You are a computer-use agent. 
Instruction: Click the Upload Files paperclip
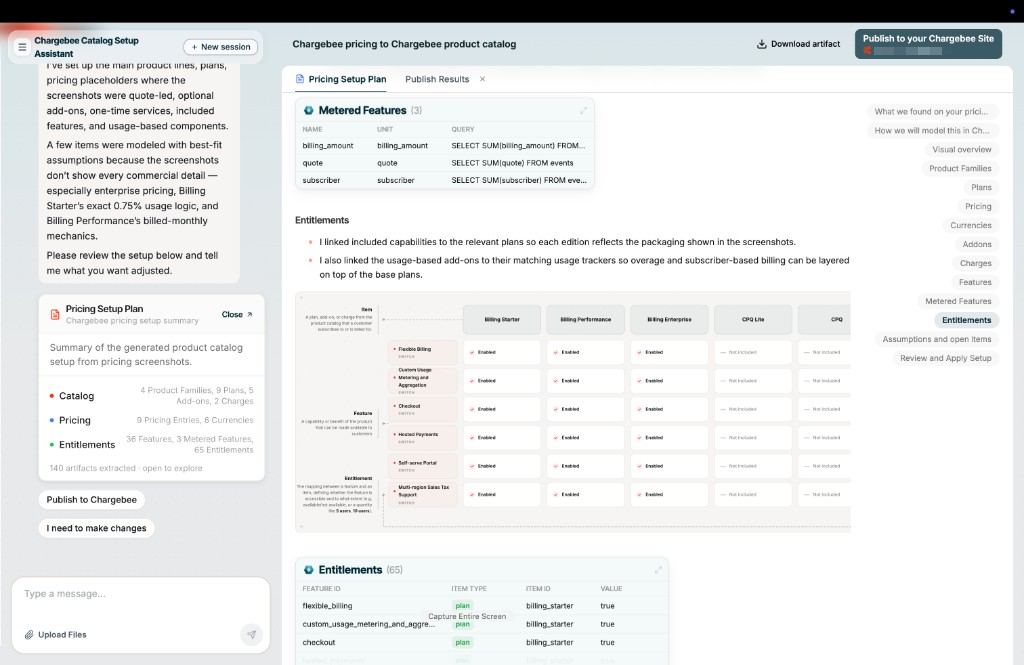click(29, 634)
